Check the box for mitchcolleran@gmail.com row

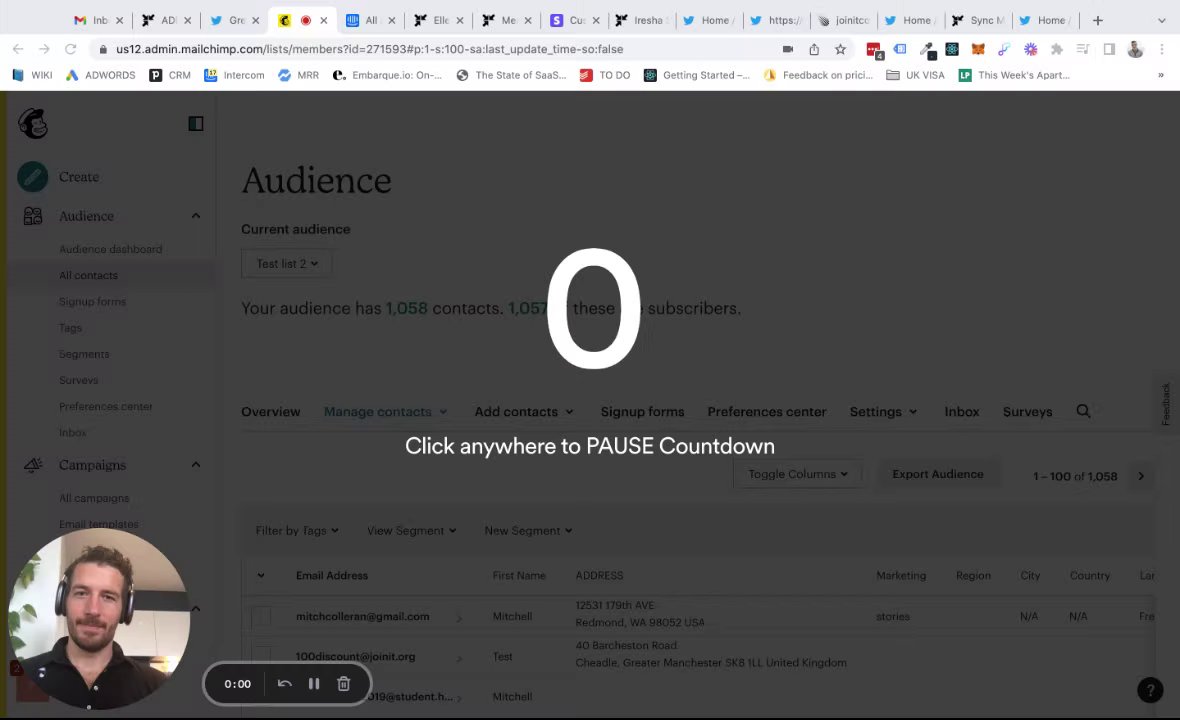point(261,617)
